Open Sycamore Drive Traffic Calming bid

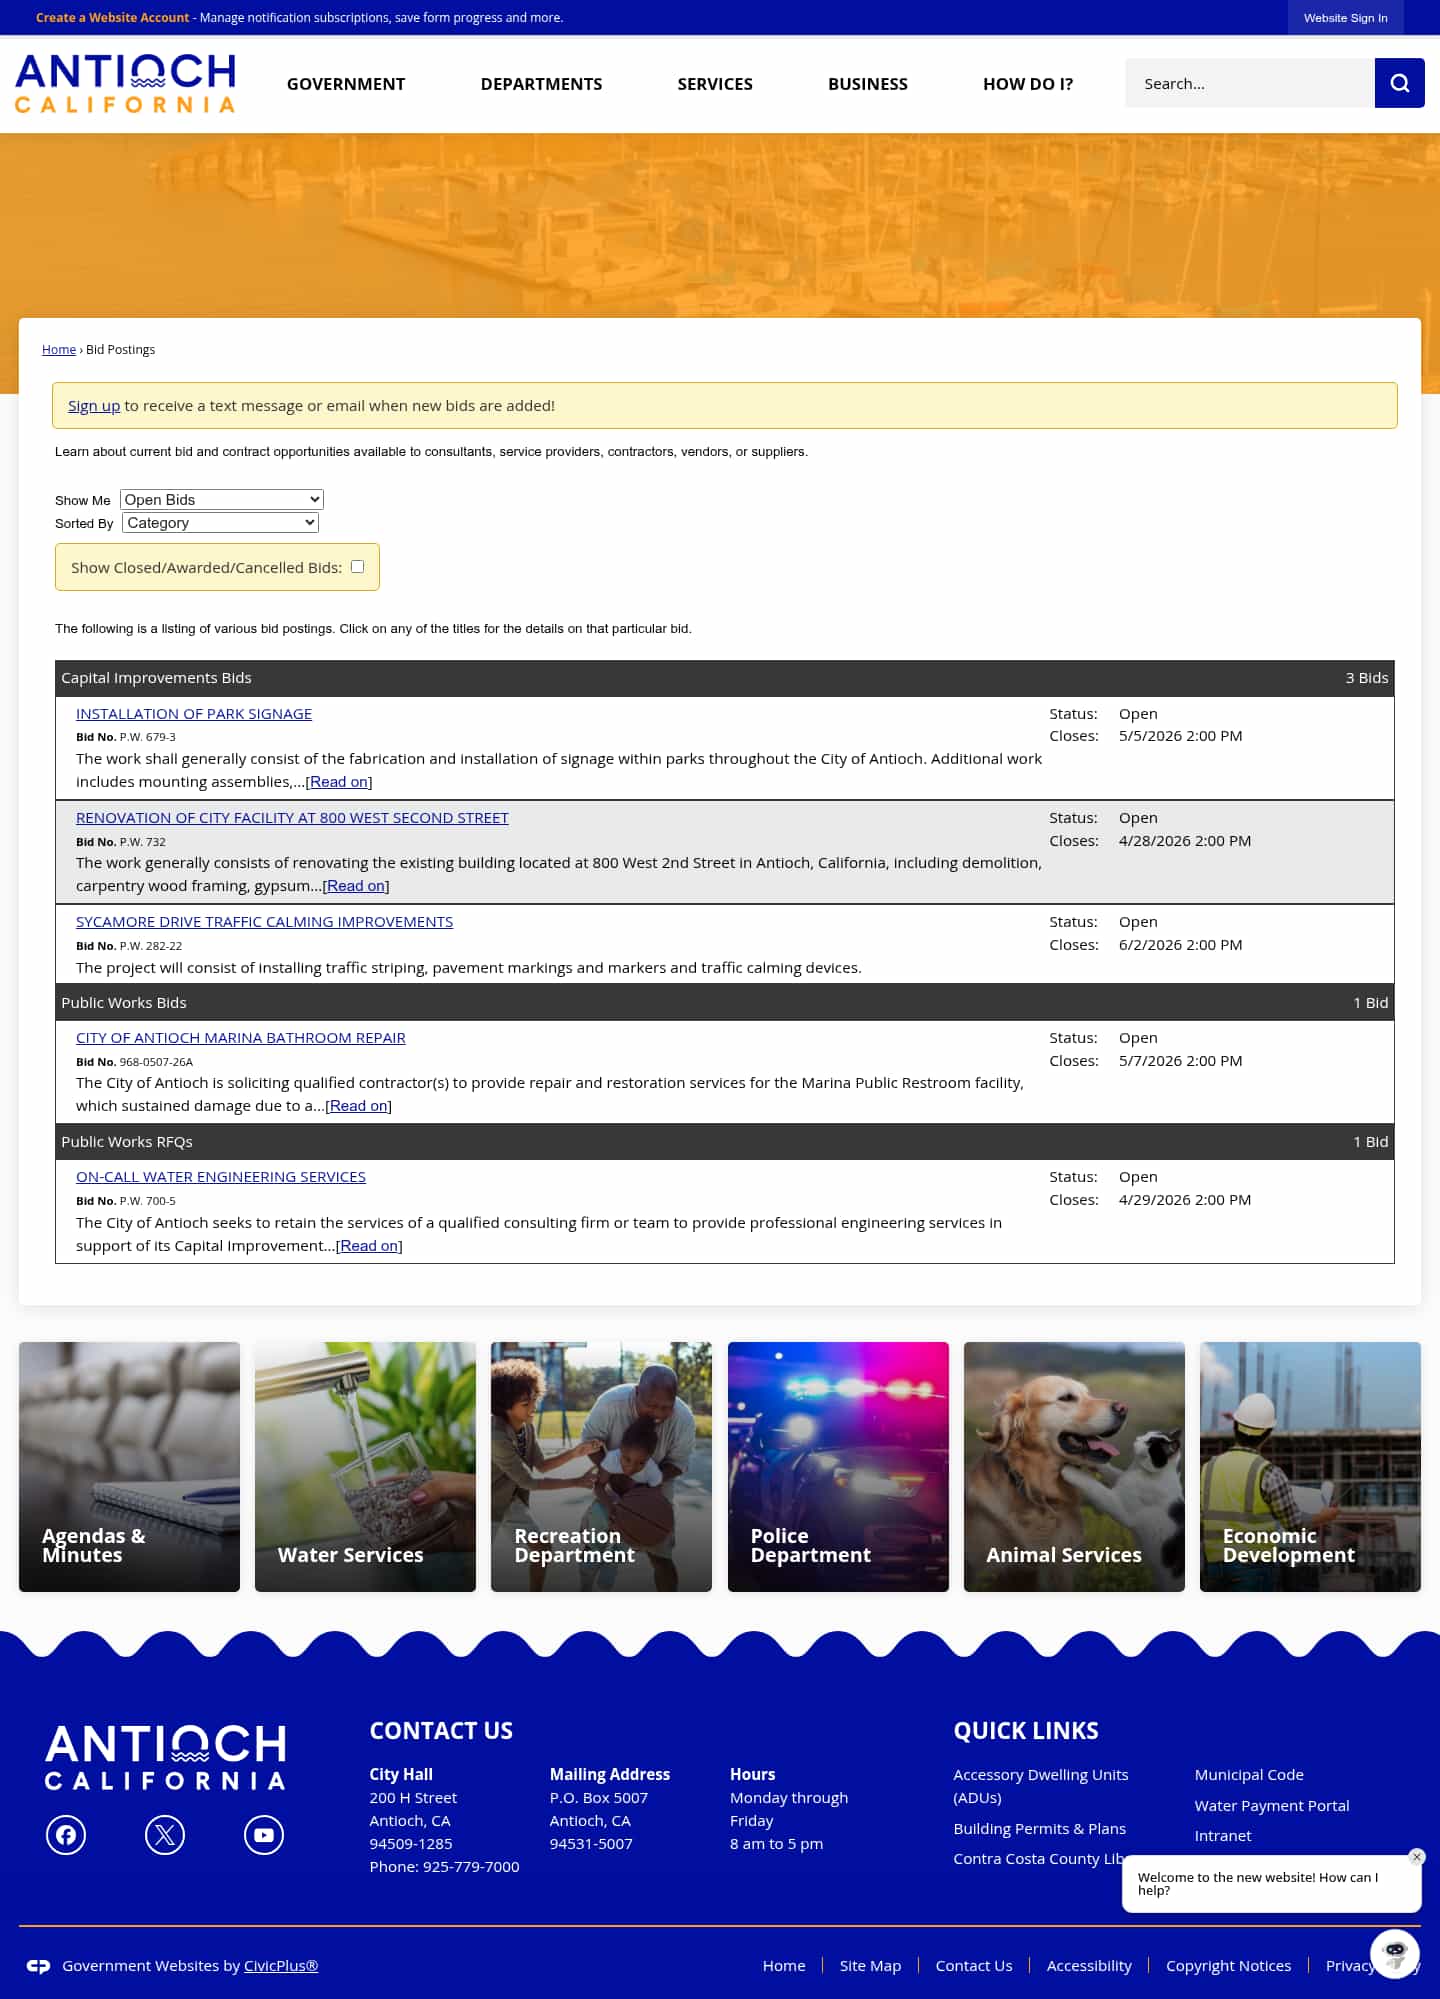click(264, 921)
